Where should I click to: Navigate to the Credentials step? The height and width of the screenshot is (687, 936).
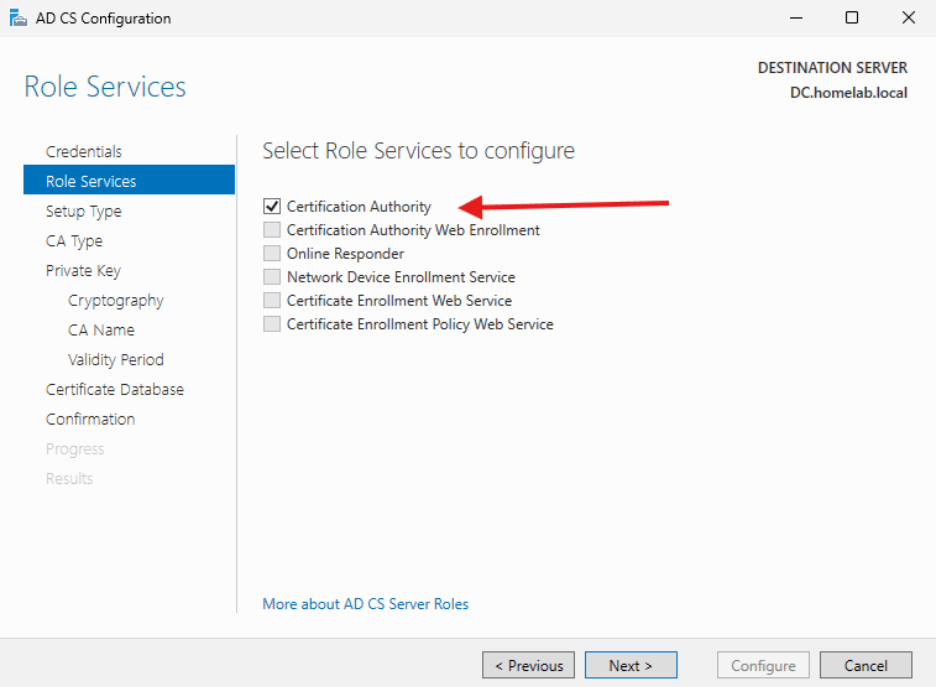click(83, 151)
